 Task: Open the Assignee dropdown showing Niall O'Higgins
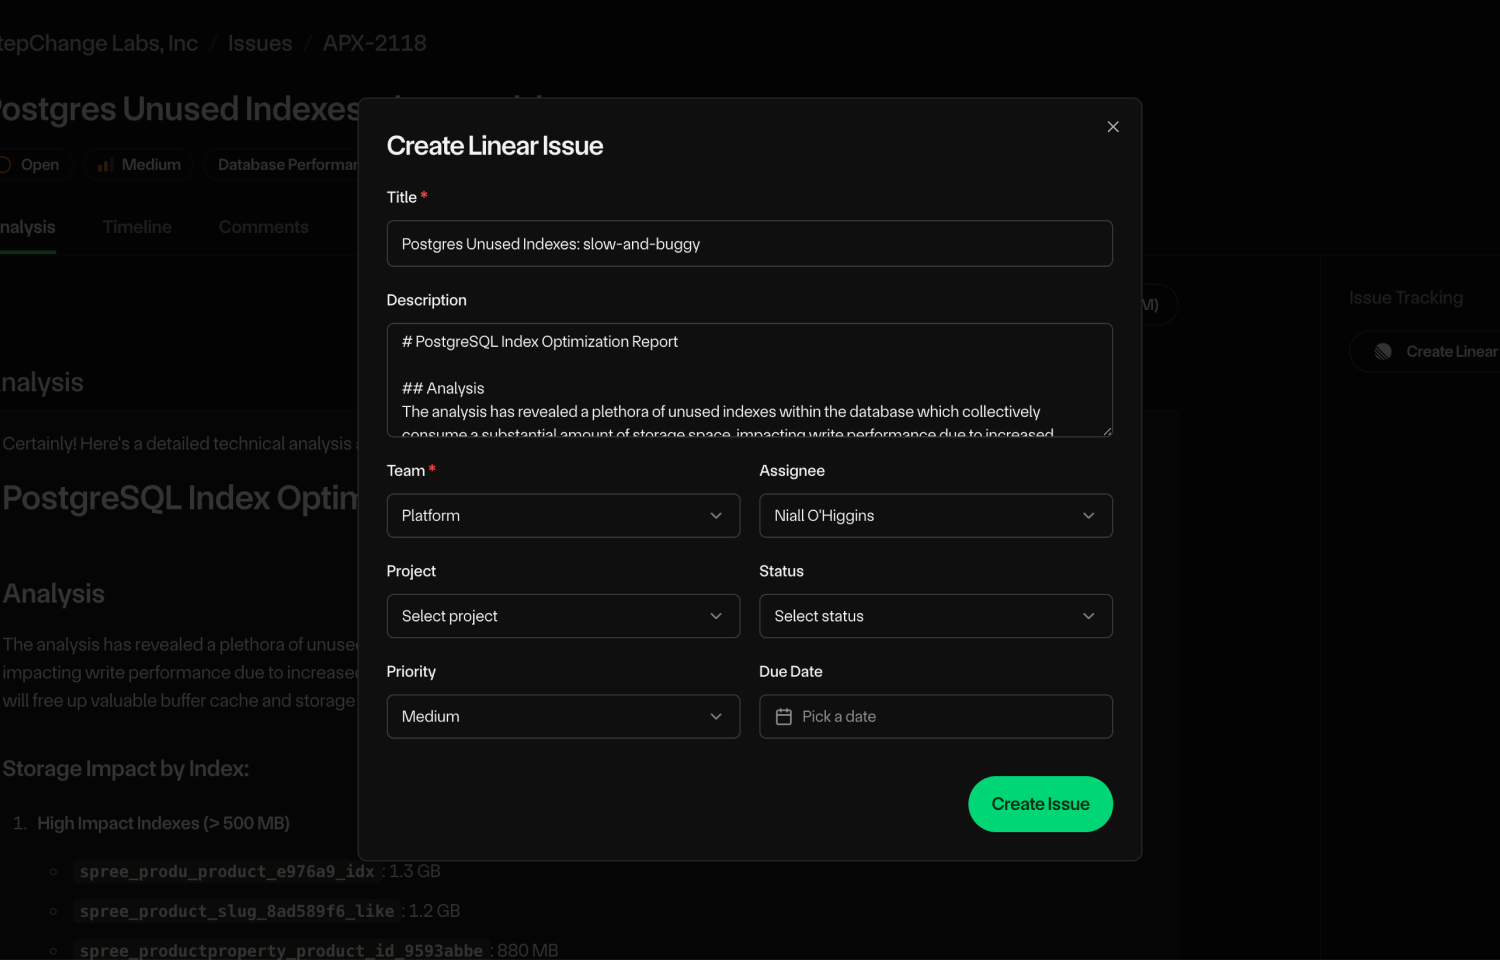point(936,516)
